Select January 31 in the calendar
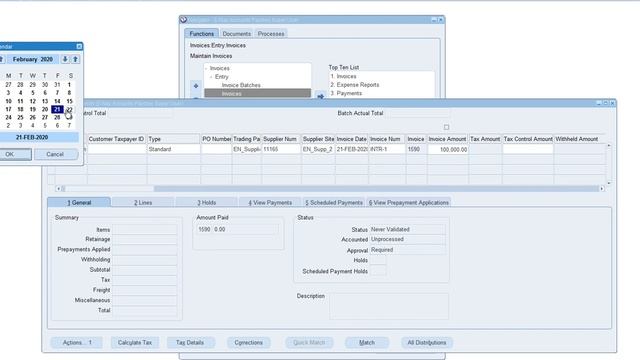The width and height of the screenshot is (640, 360). pos(57,84)
